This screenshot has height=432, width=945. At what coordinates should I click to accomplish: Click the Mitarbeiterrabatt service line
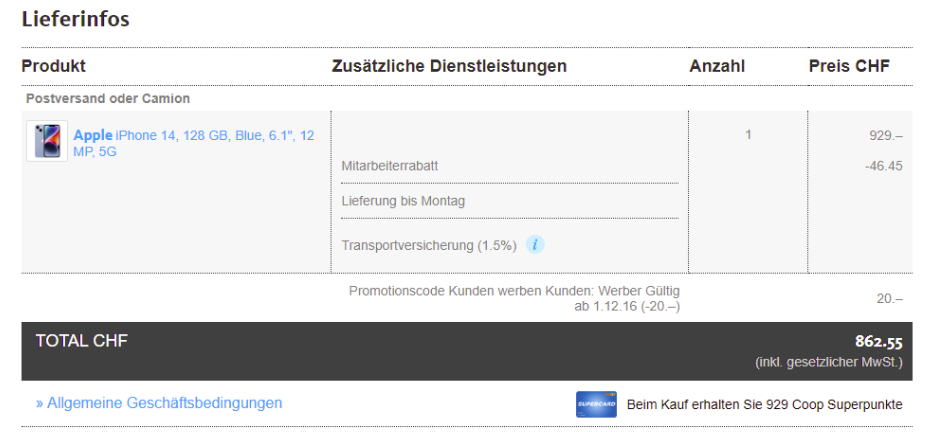[390, 166]
